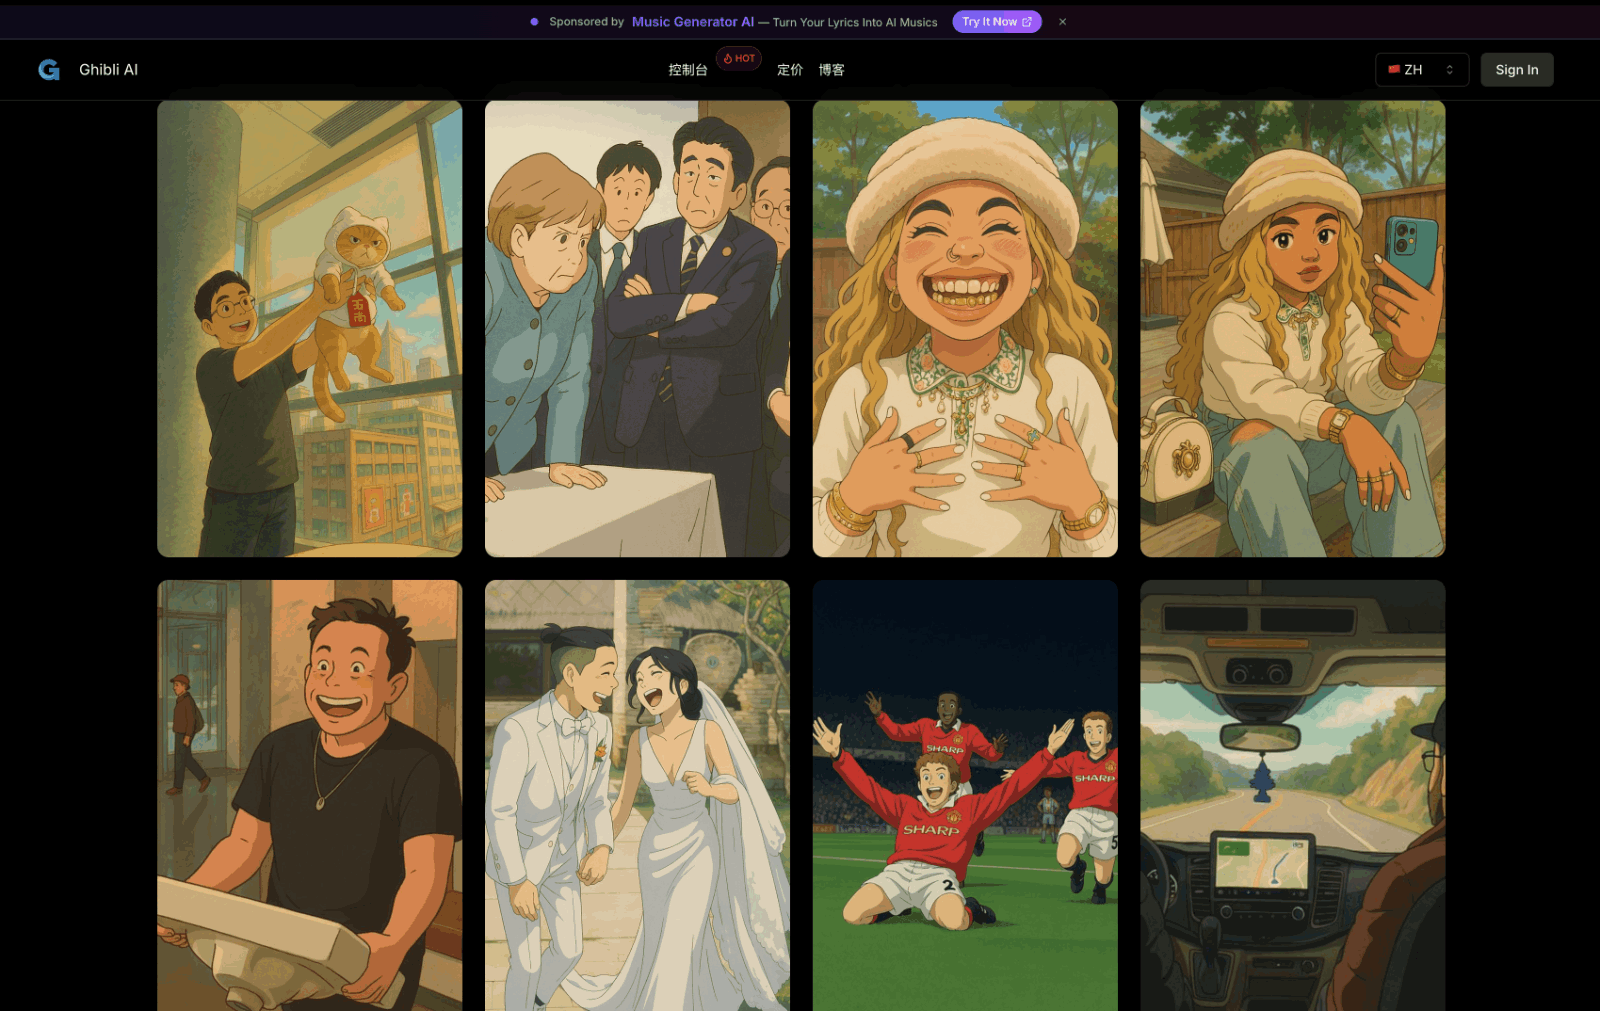
Task: Dismiss the sponsored banner with the X
Action: [1063, 22]
